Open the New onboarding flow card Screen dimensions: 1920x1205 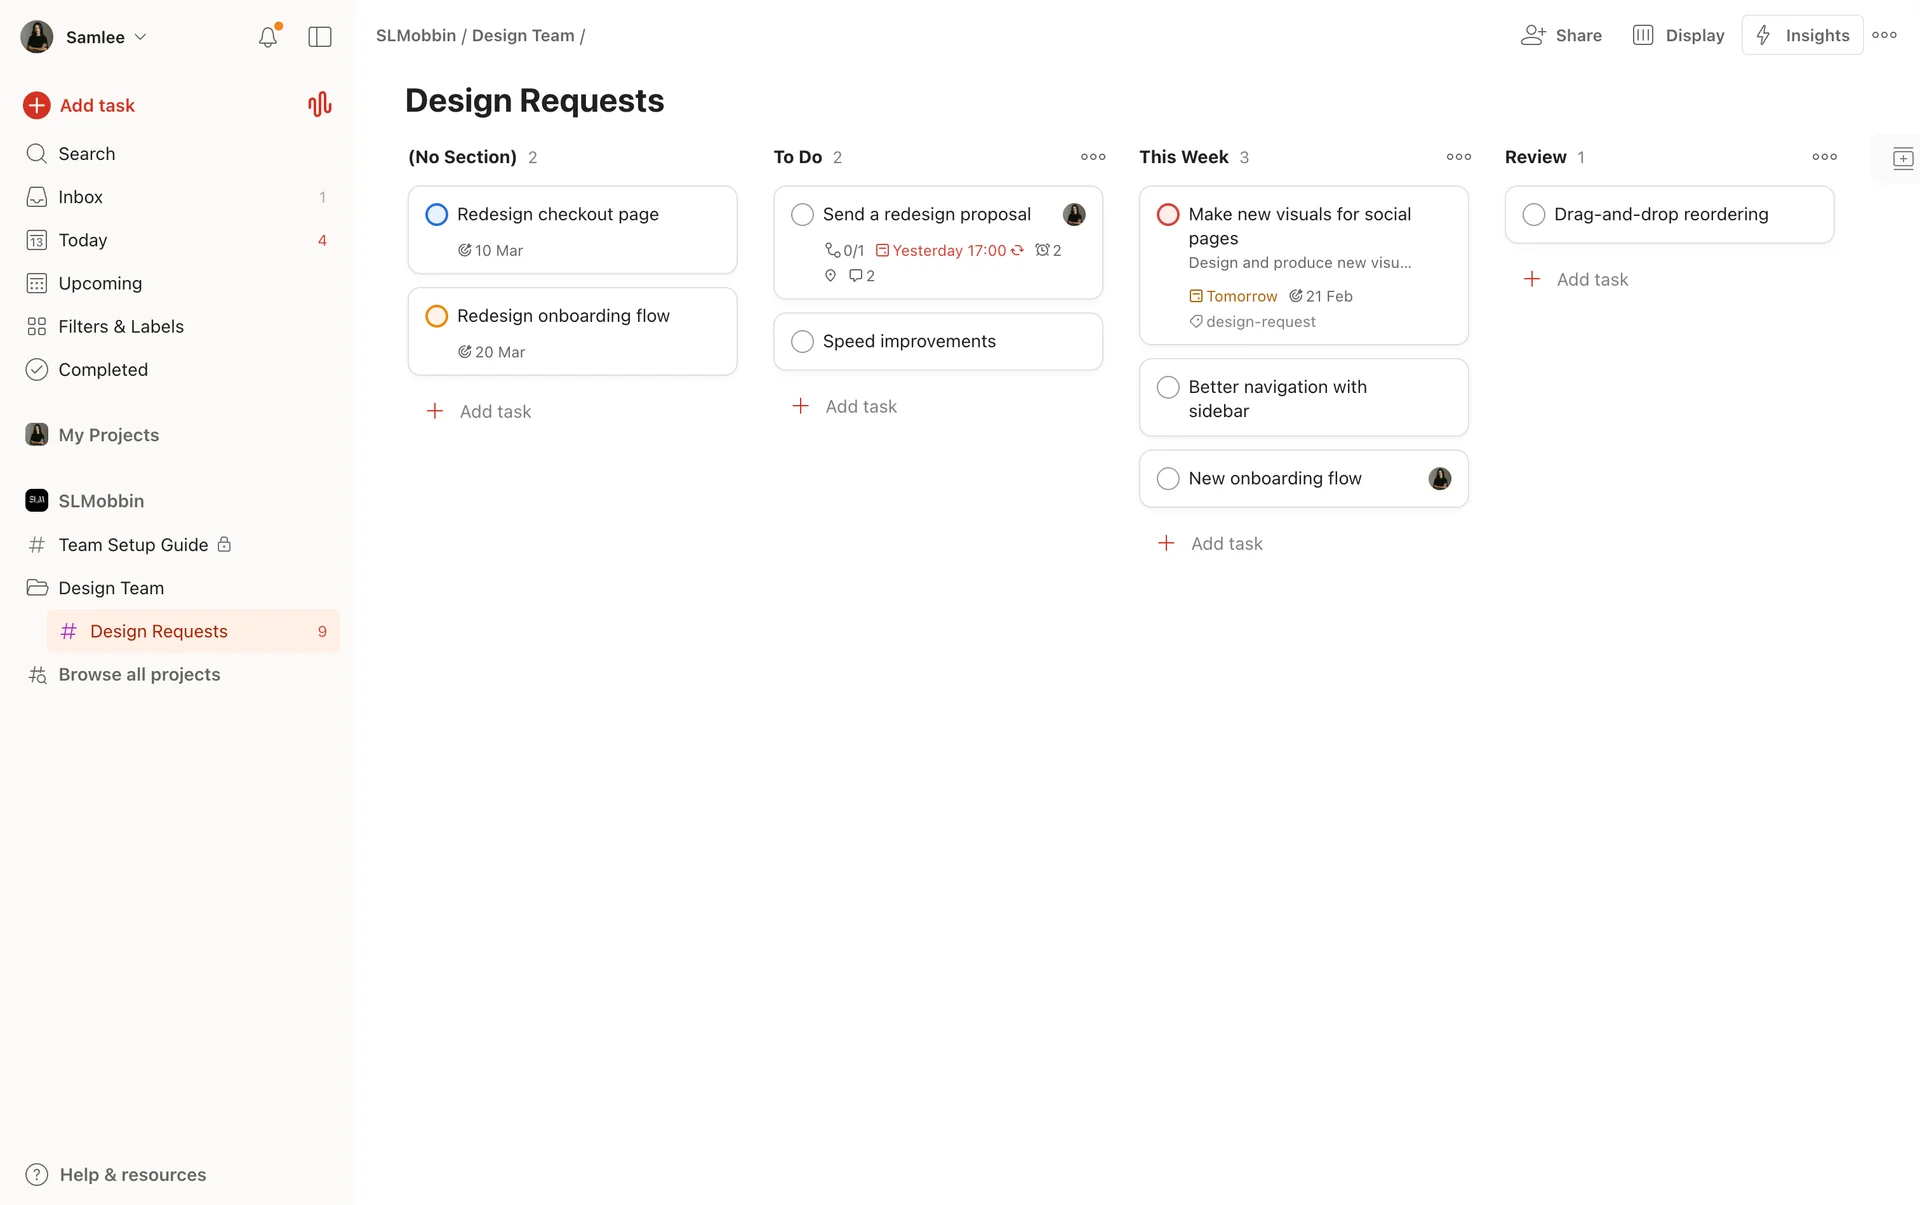[1290, 478]
